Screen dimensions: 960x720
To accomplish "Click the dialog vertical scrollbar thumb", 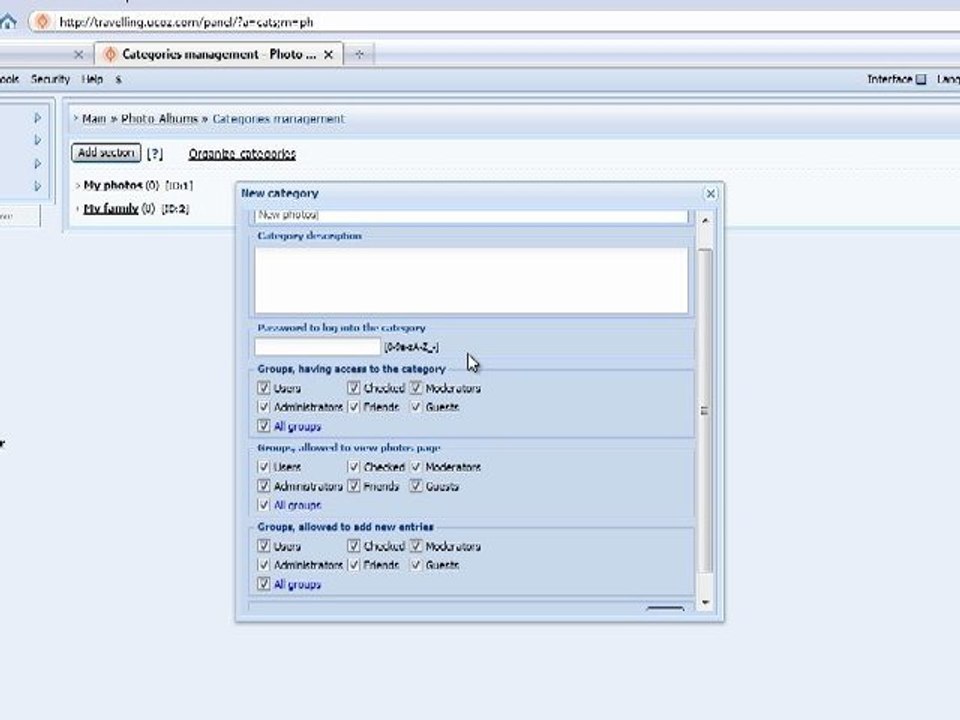I will click(705, 410).
